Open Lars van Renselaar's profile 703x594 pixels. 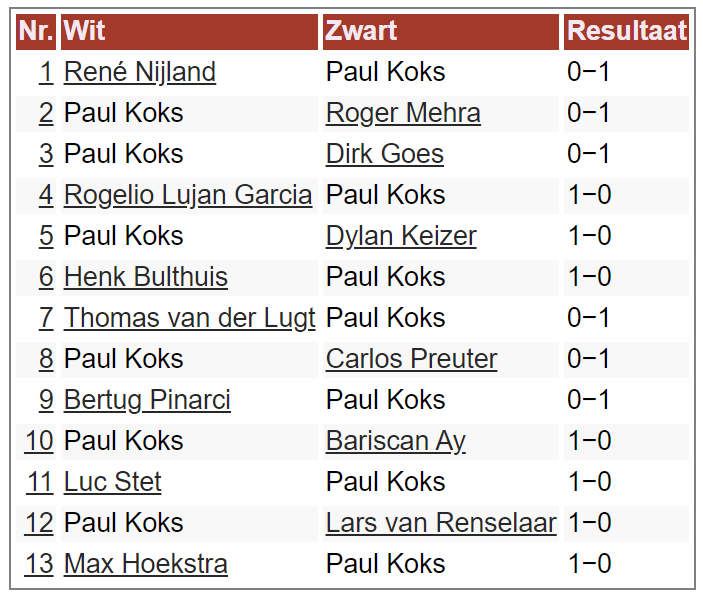pos(440,523)
